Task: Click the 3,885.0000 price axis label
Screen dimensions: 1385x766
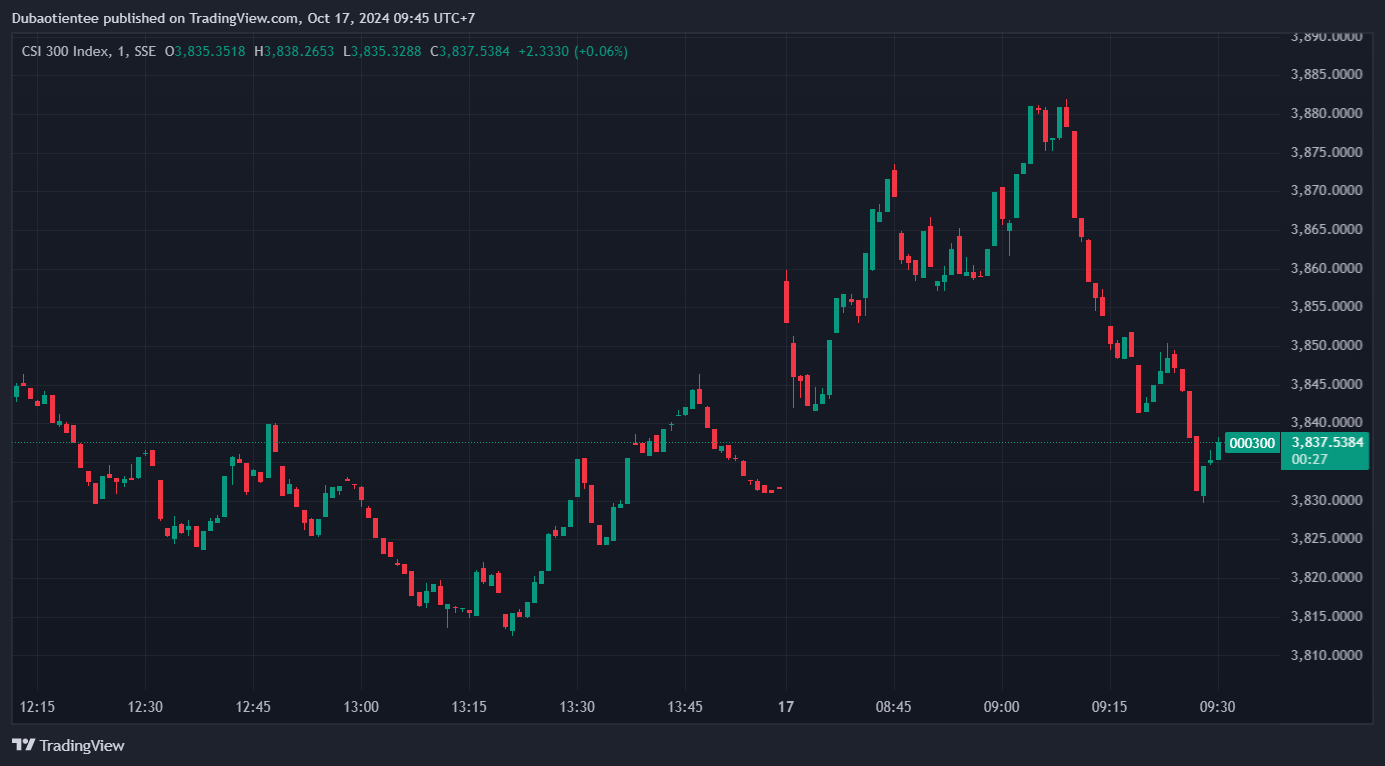Action: [1327, 75]
